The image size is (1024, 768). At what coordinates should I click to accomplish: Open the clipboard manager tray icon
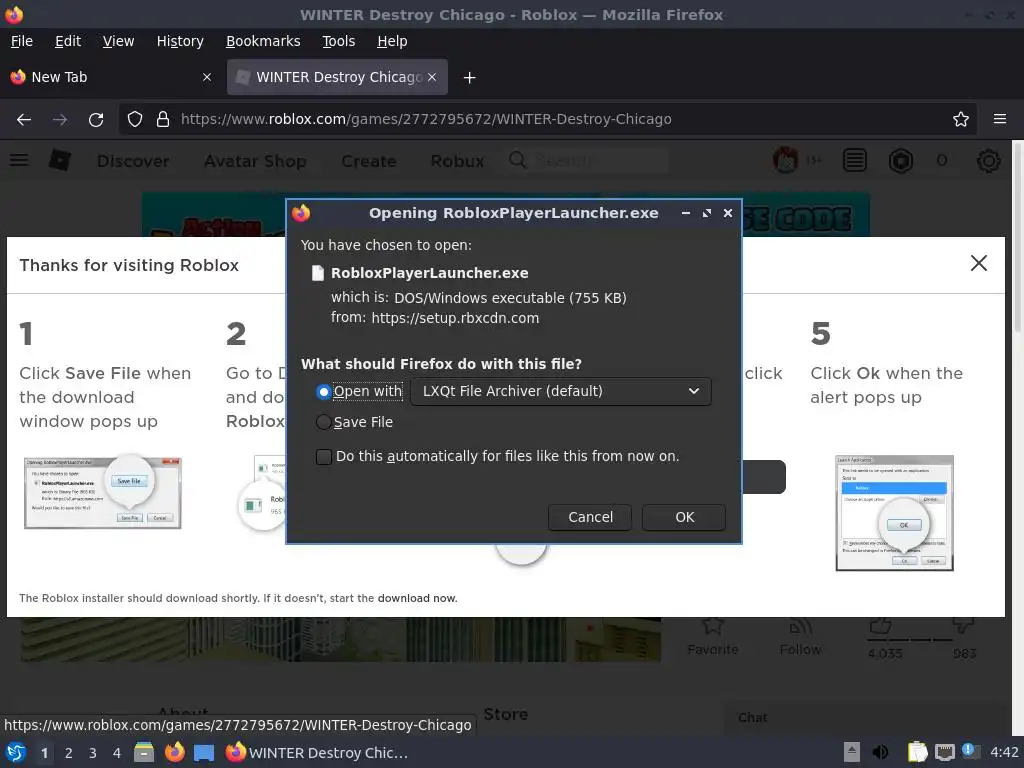(917, 752)
